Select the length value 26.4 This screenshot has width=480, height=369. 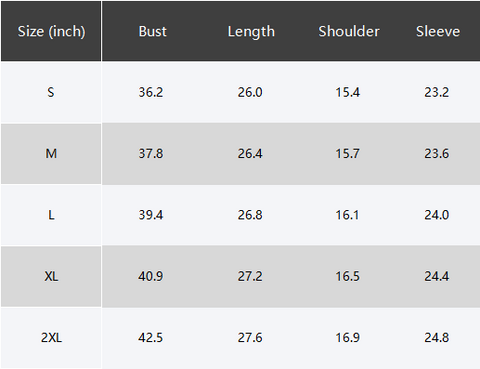[250, 154]
